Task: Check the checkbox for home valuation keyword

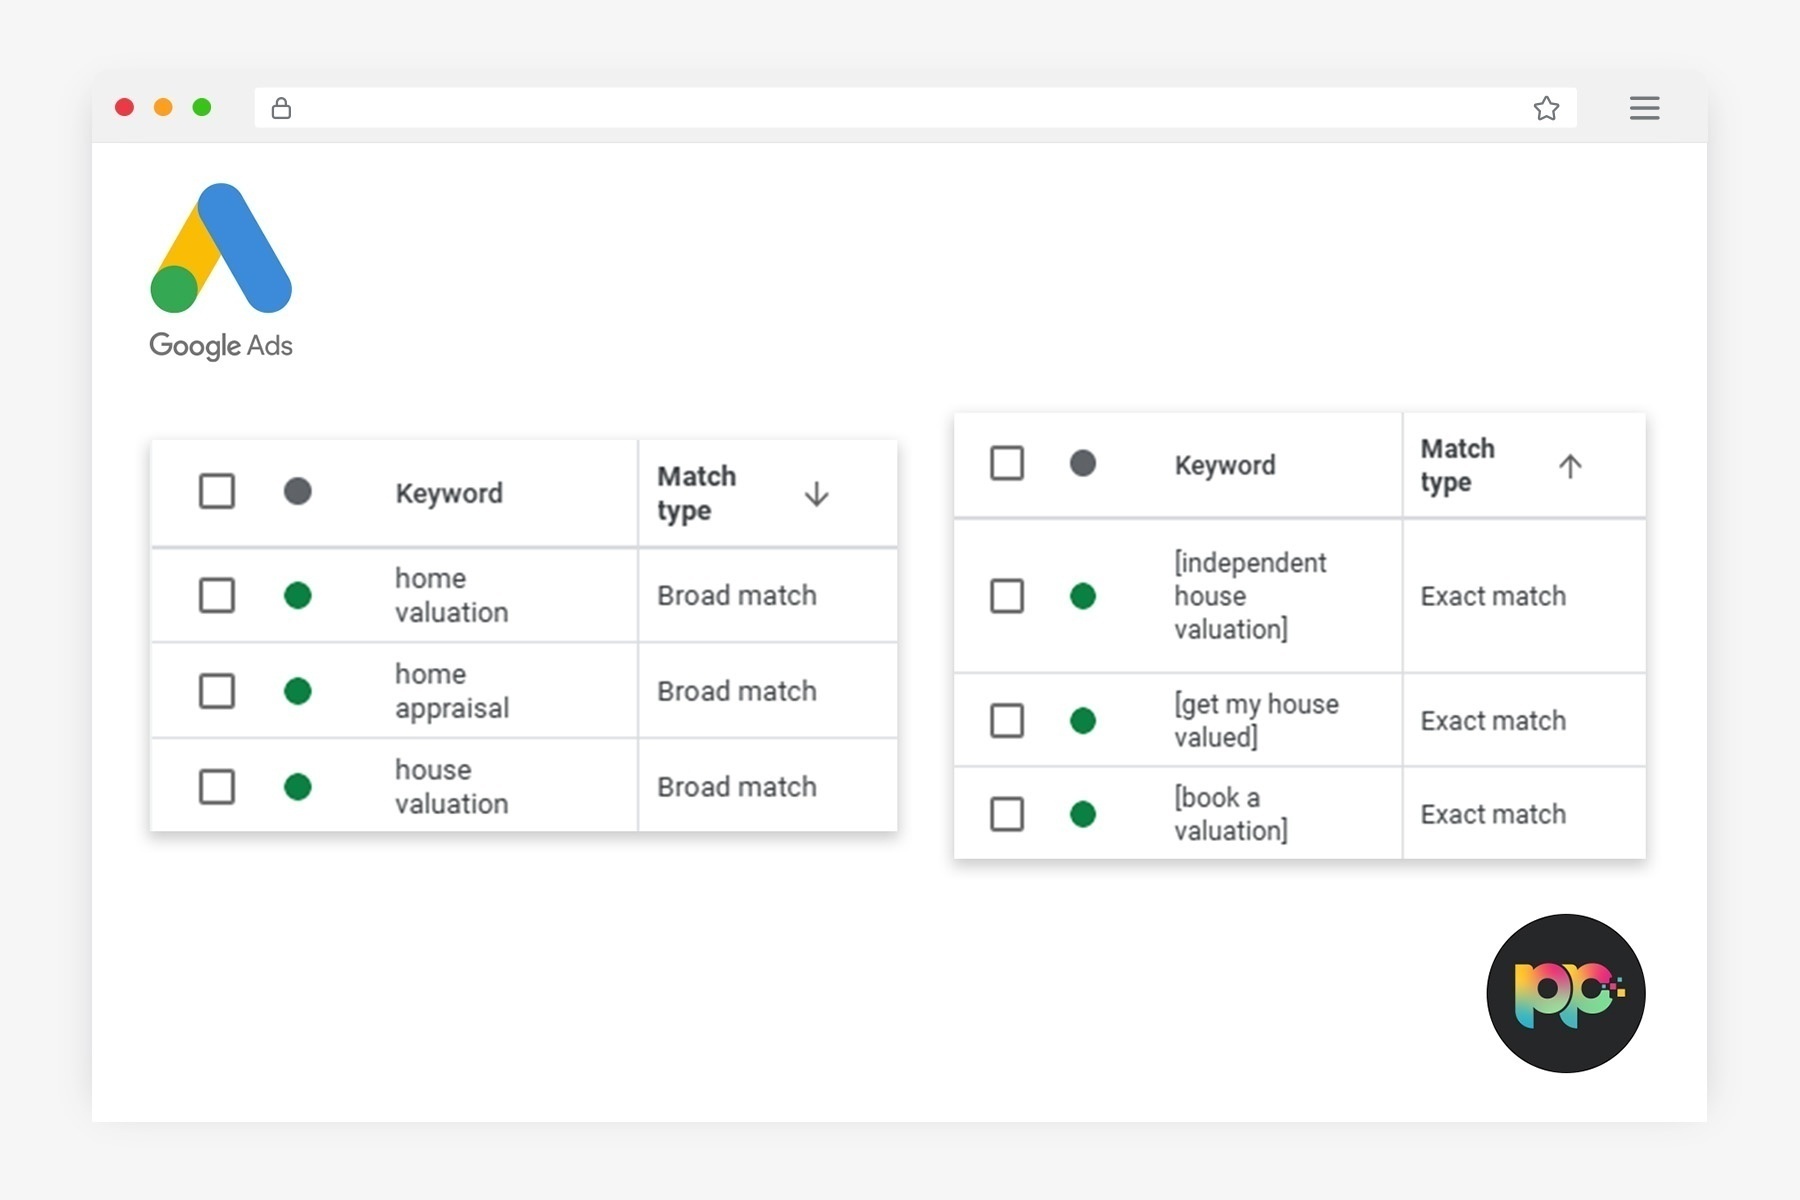Action: [x=217, y=595]
